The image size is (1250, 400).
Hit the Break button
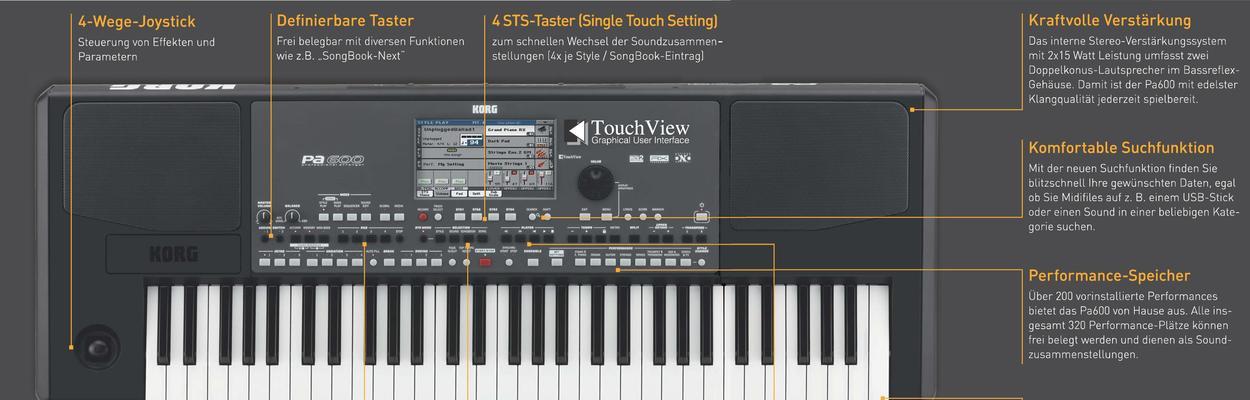(389, 262)
